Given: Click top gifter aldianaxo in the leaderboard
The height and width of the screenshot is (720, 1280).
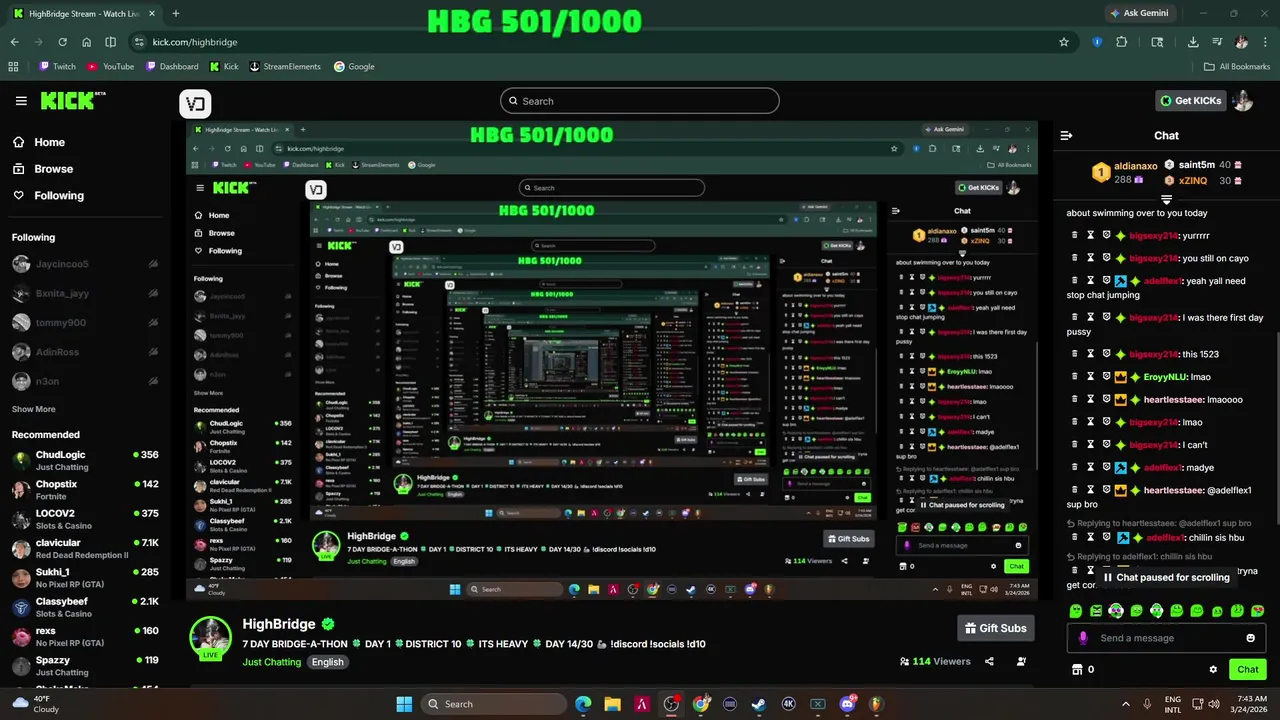Looking at the screenshot, I should point(1136,166).
